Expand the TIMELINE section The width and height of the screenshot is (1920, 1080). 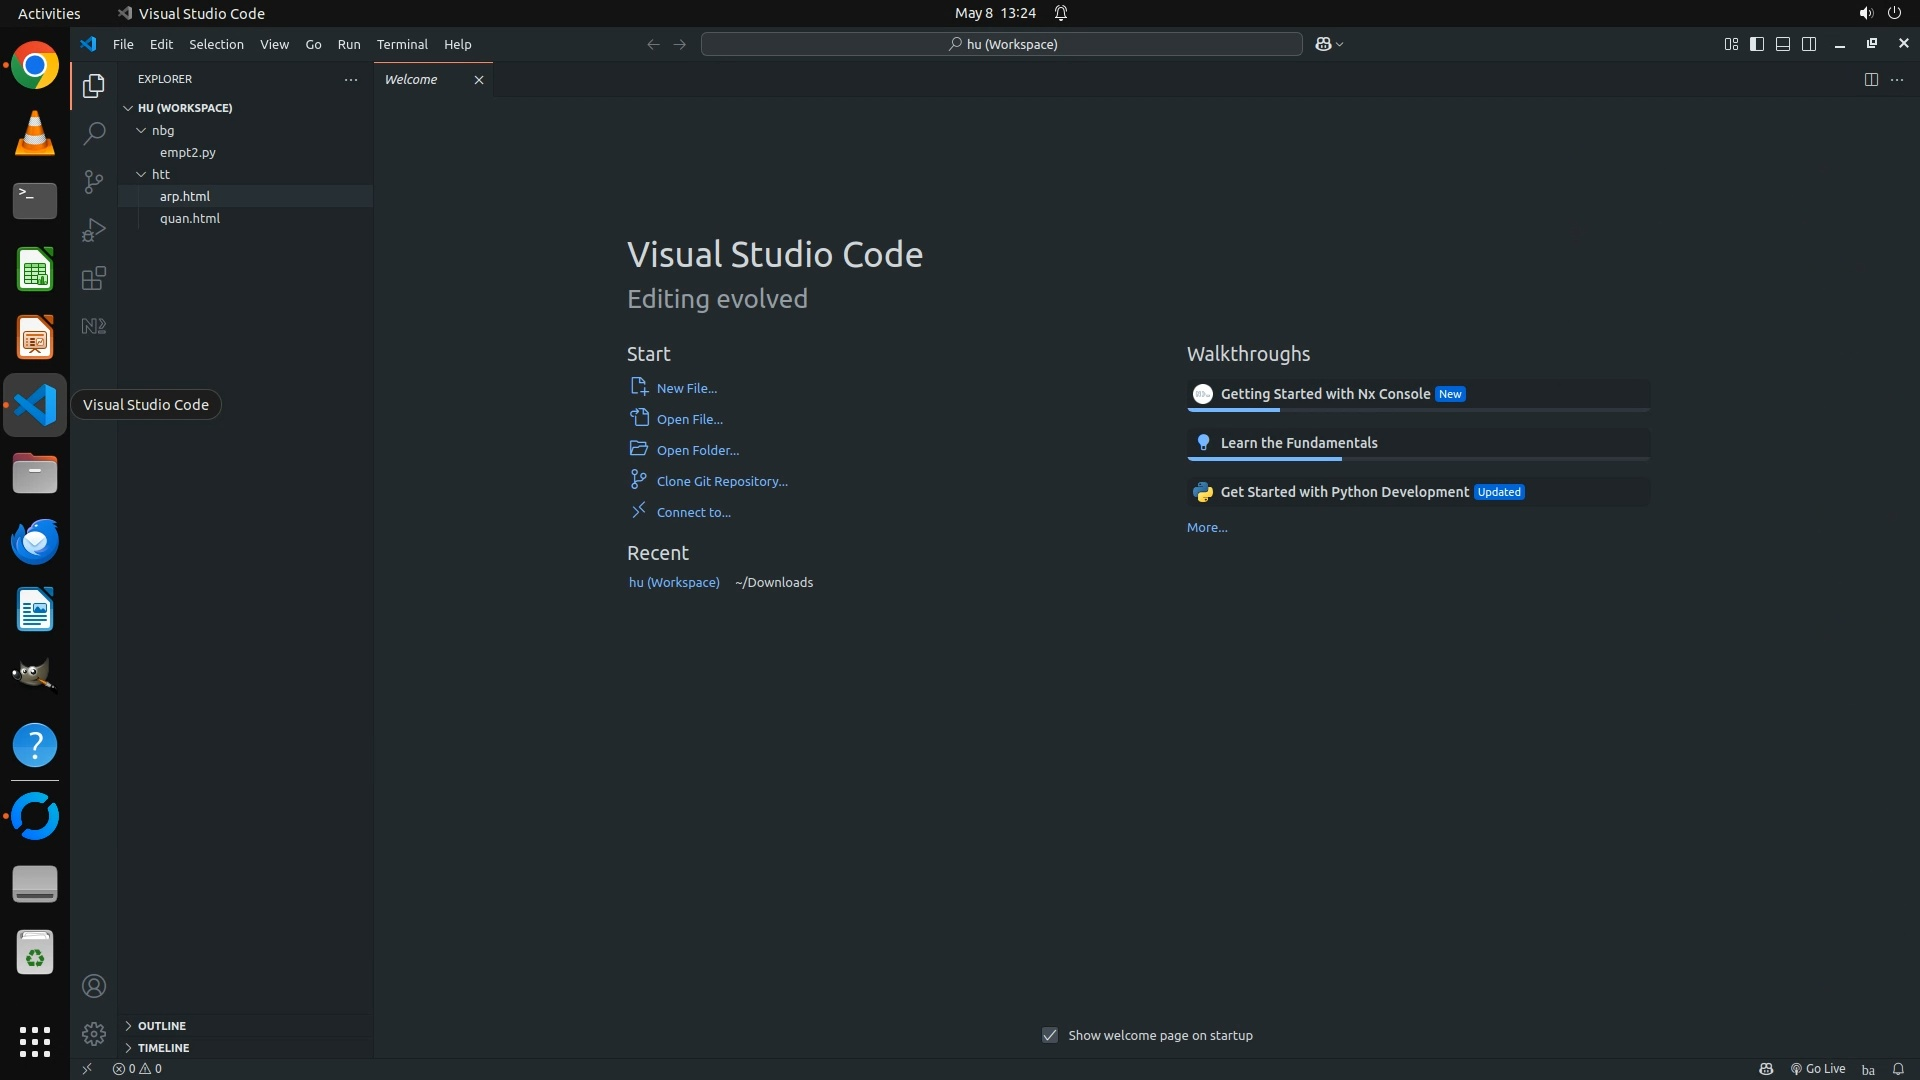[x=163, y=1047]
